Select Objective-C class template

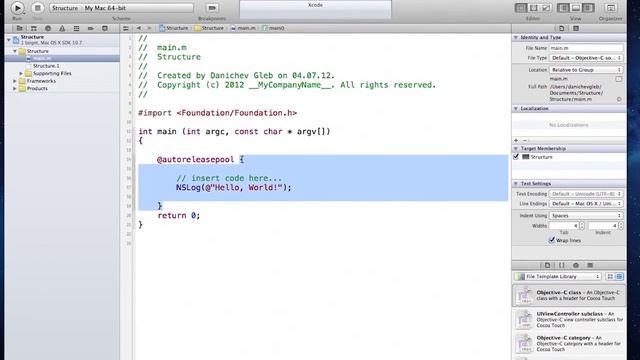click(569, 295)
